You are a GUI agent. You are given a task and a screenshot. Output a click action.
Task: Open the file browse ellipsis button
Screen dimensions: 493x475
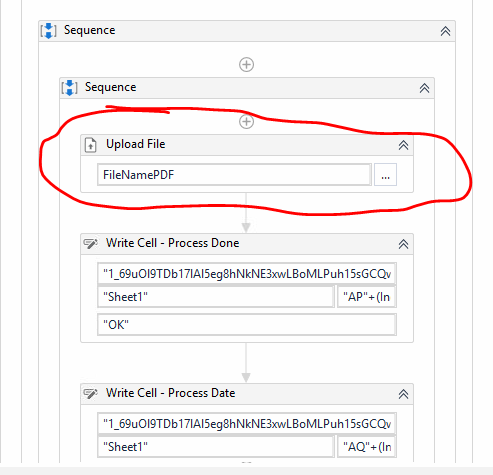click(x=385, y=174)
